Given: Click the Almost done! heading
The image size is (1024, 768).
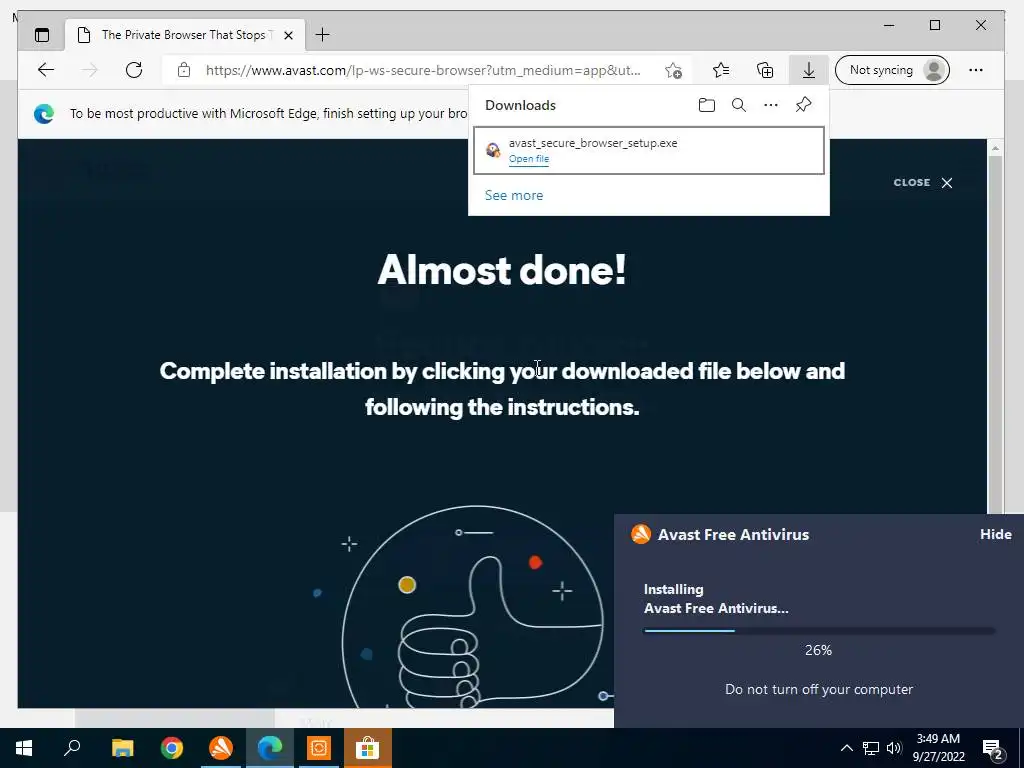Looking at the screenshot, I should click(x=502, y=269).
